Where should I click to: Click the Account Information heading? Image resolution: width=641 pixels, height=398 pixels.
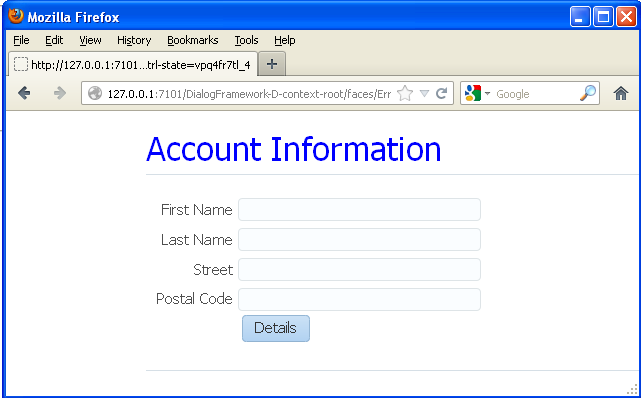coord(294,150)
